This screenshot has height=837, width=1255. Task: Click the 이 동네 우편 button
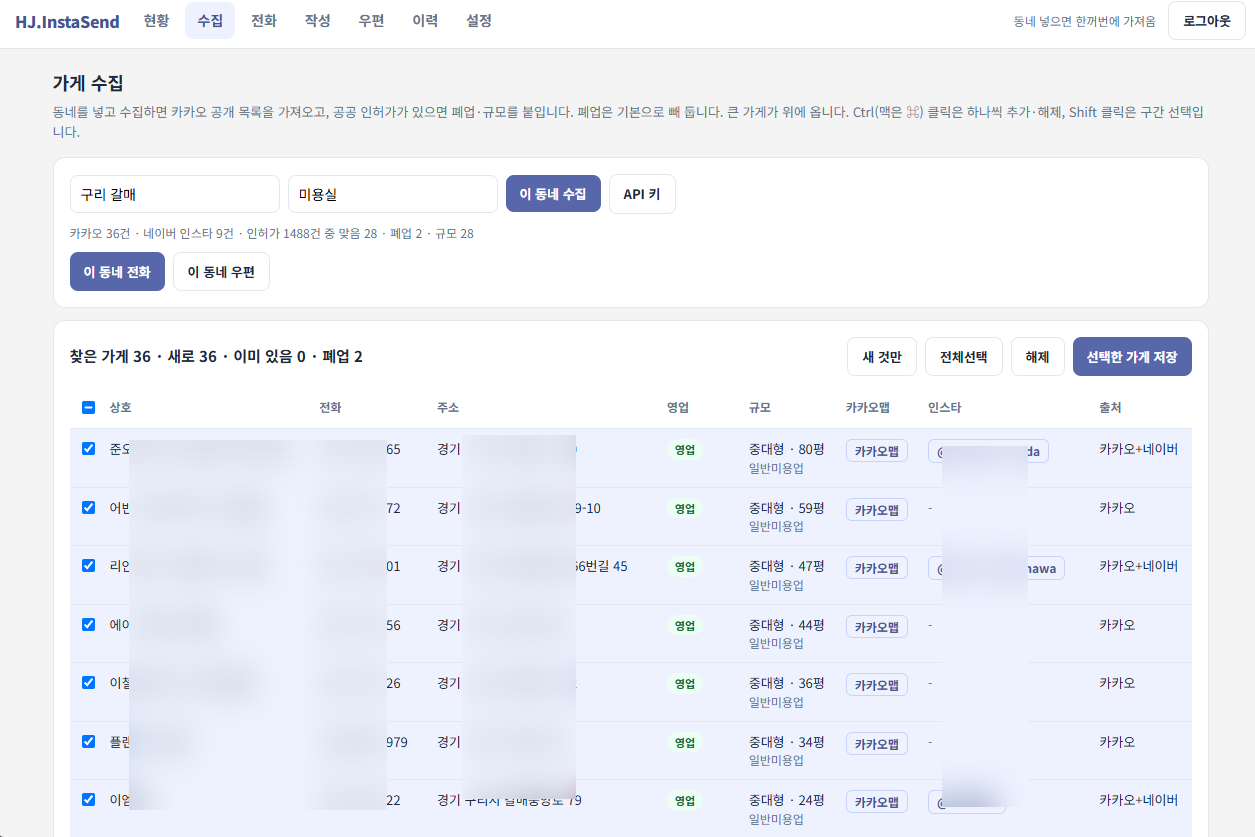click(221, 271)
